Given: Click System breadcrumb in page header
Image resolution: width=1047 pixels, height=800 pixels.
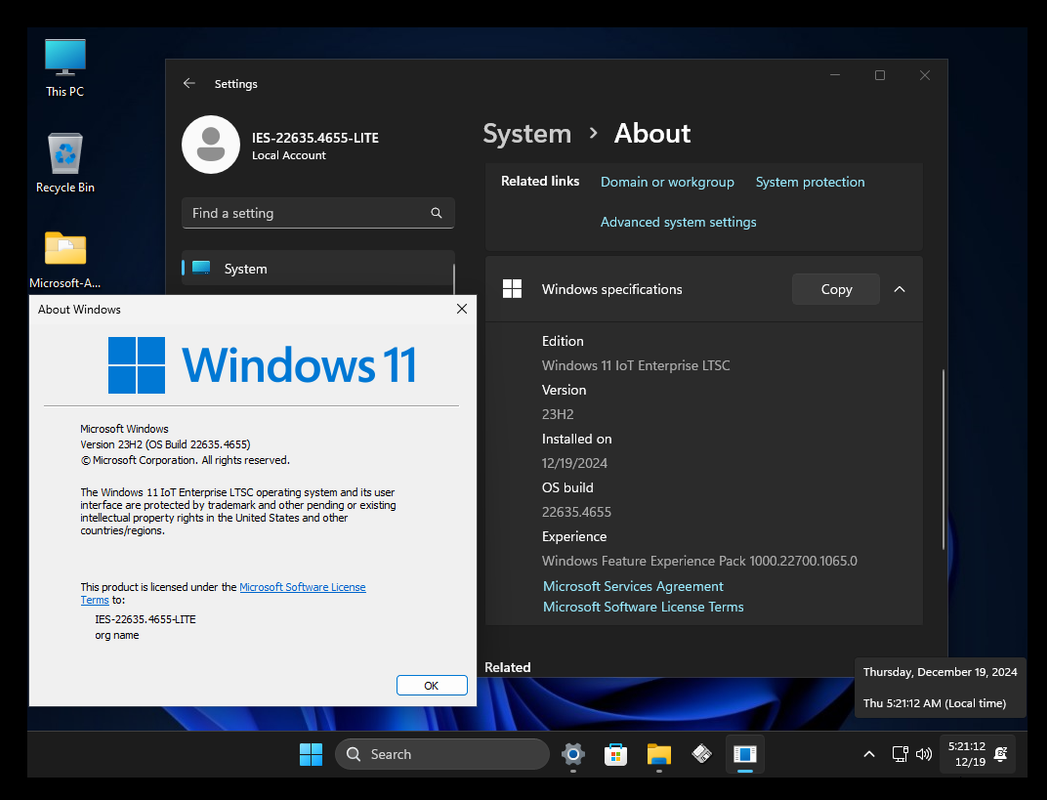Looking at the screenshot, I should pos(527,134).
